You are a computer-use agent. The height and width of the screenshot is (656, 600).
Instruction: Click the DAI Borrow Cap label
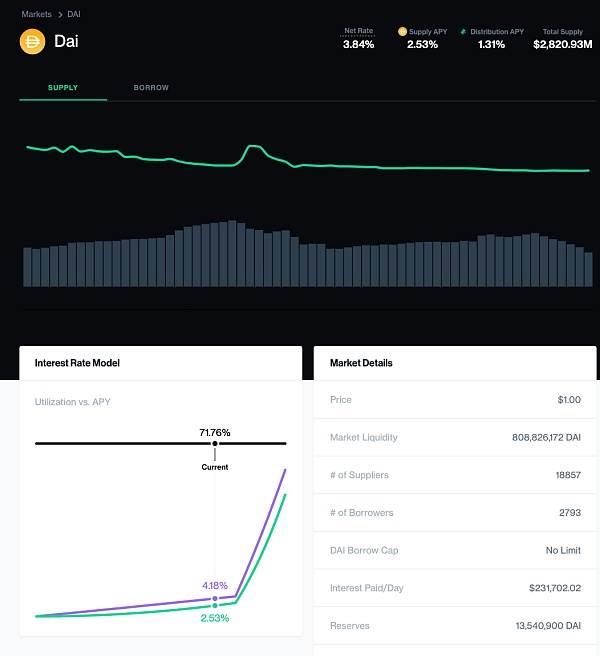click(x=364, y=550)
